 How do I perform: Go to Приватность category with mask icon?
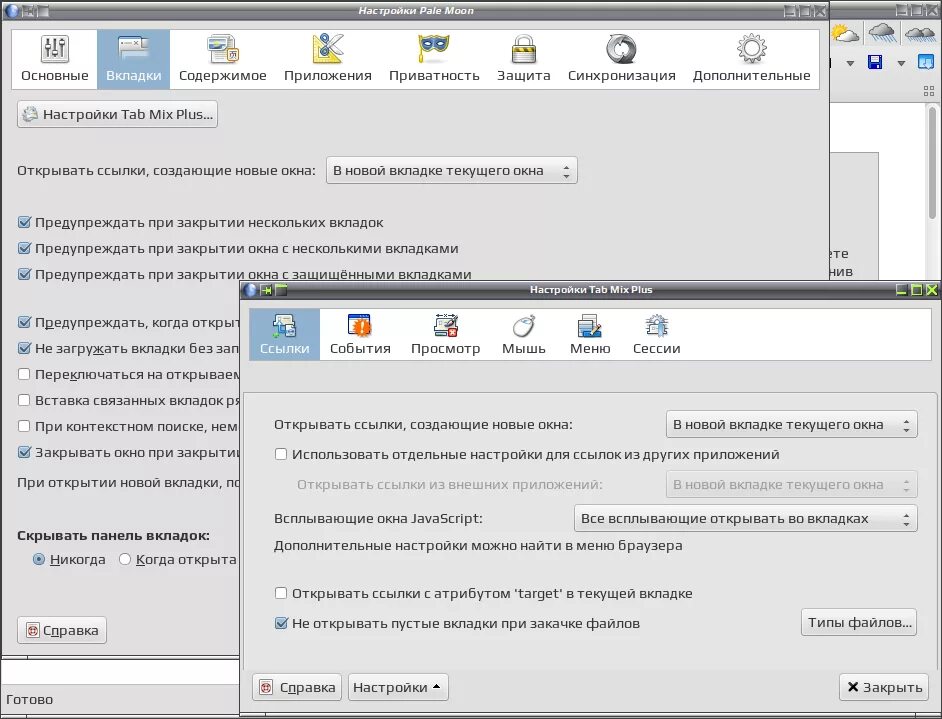[x=434, y=59]
